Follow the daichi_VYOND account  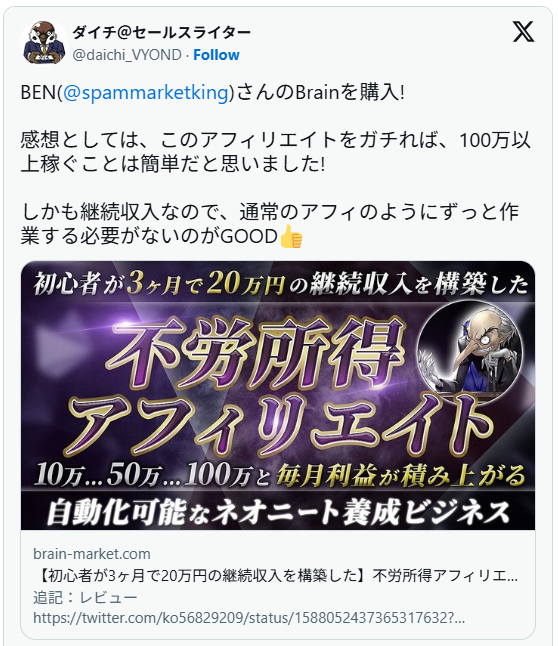[x=216, y=55]
